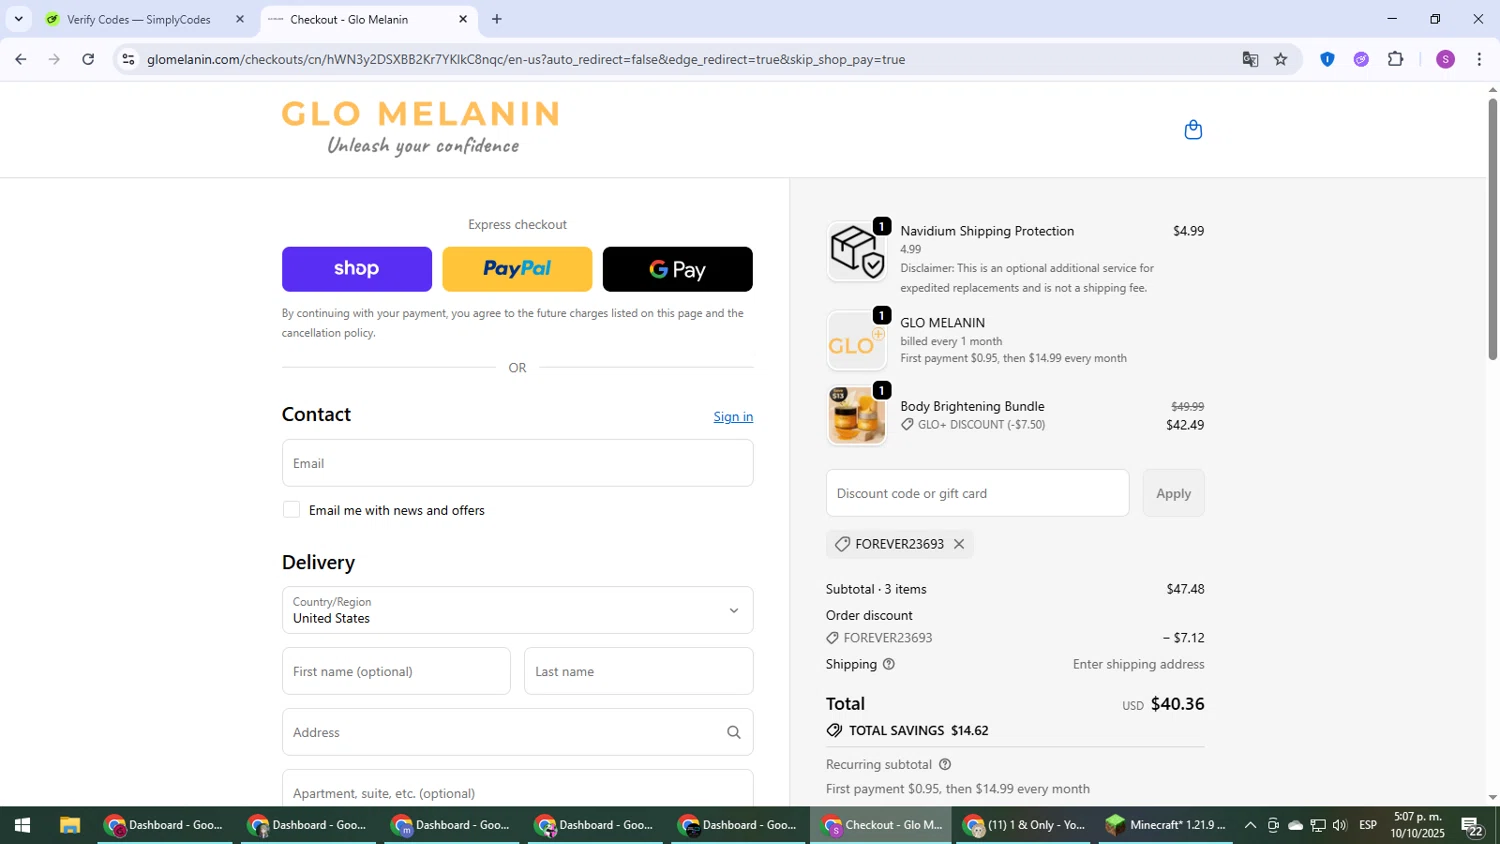Image resolution: width=1500 pixels, height=844 pixels.
Task: Close the Verify Codes tab
Action: click(240, 19)
